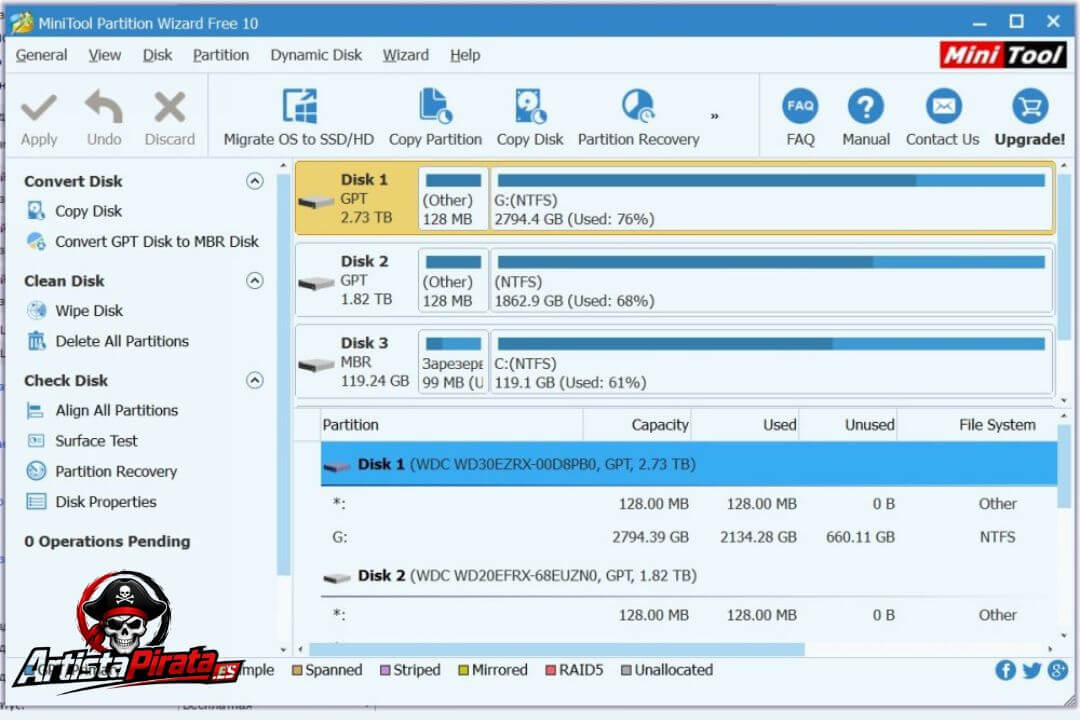This screenshot has height=720, width=1080.
Task: Open the Copy Disk toolbar tool
Action: click(x=530, y=118)
